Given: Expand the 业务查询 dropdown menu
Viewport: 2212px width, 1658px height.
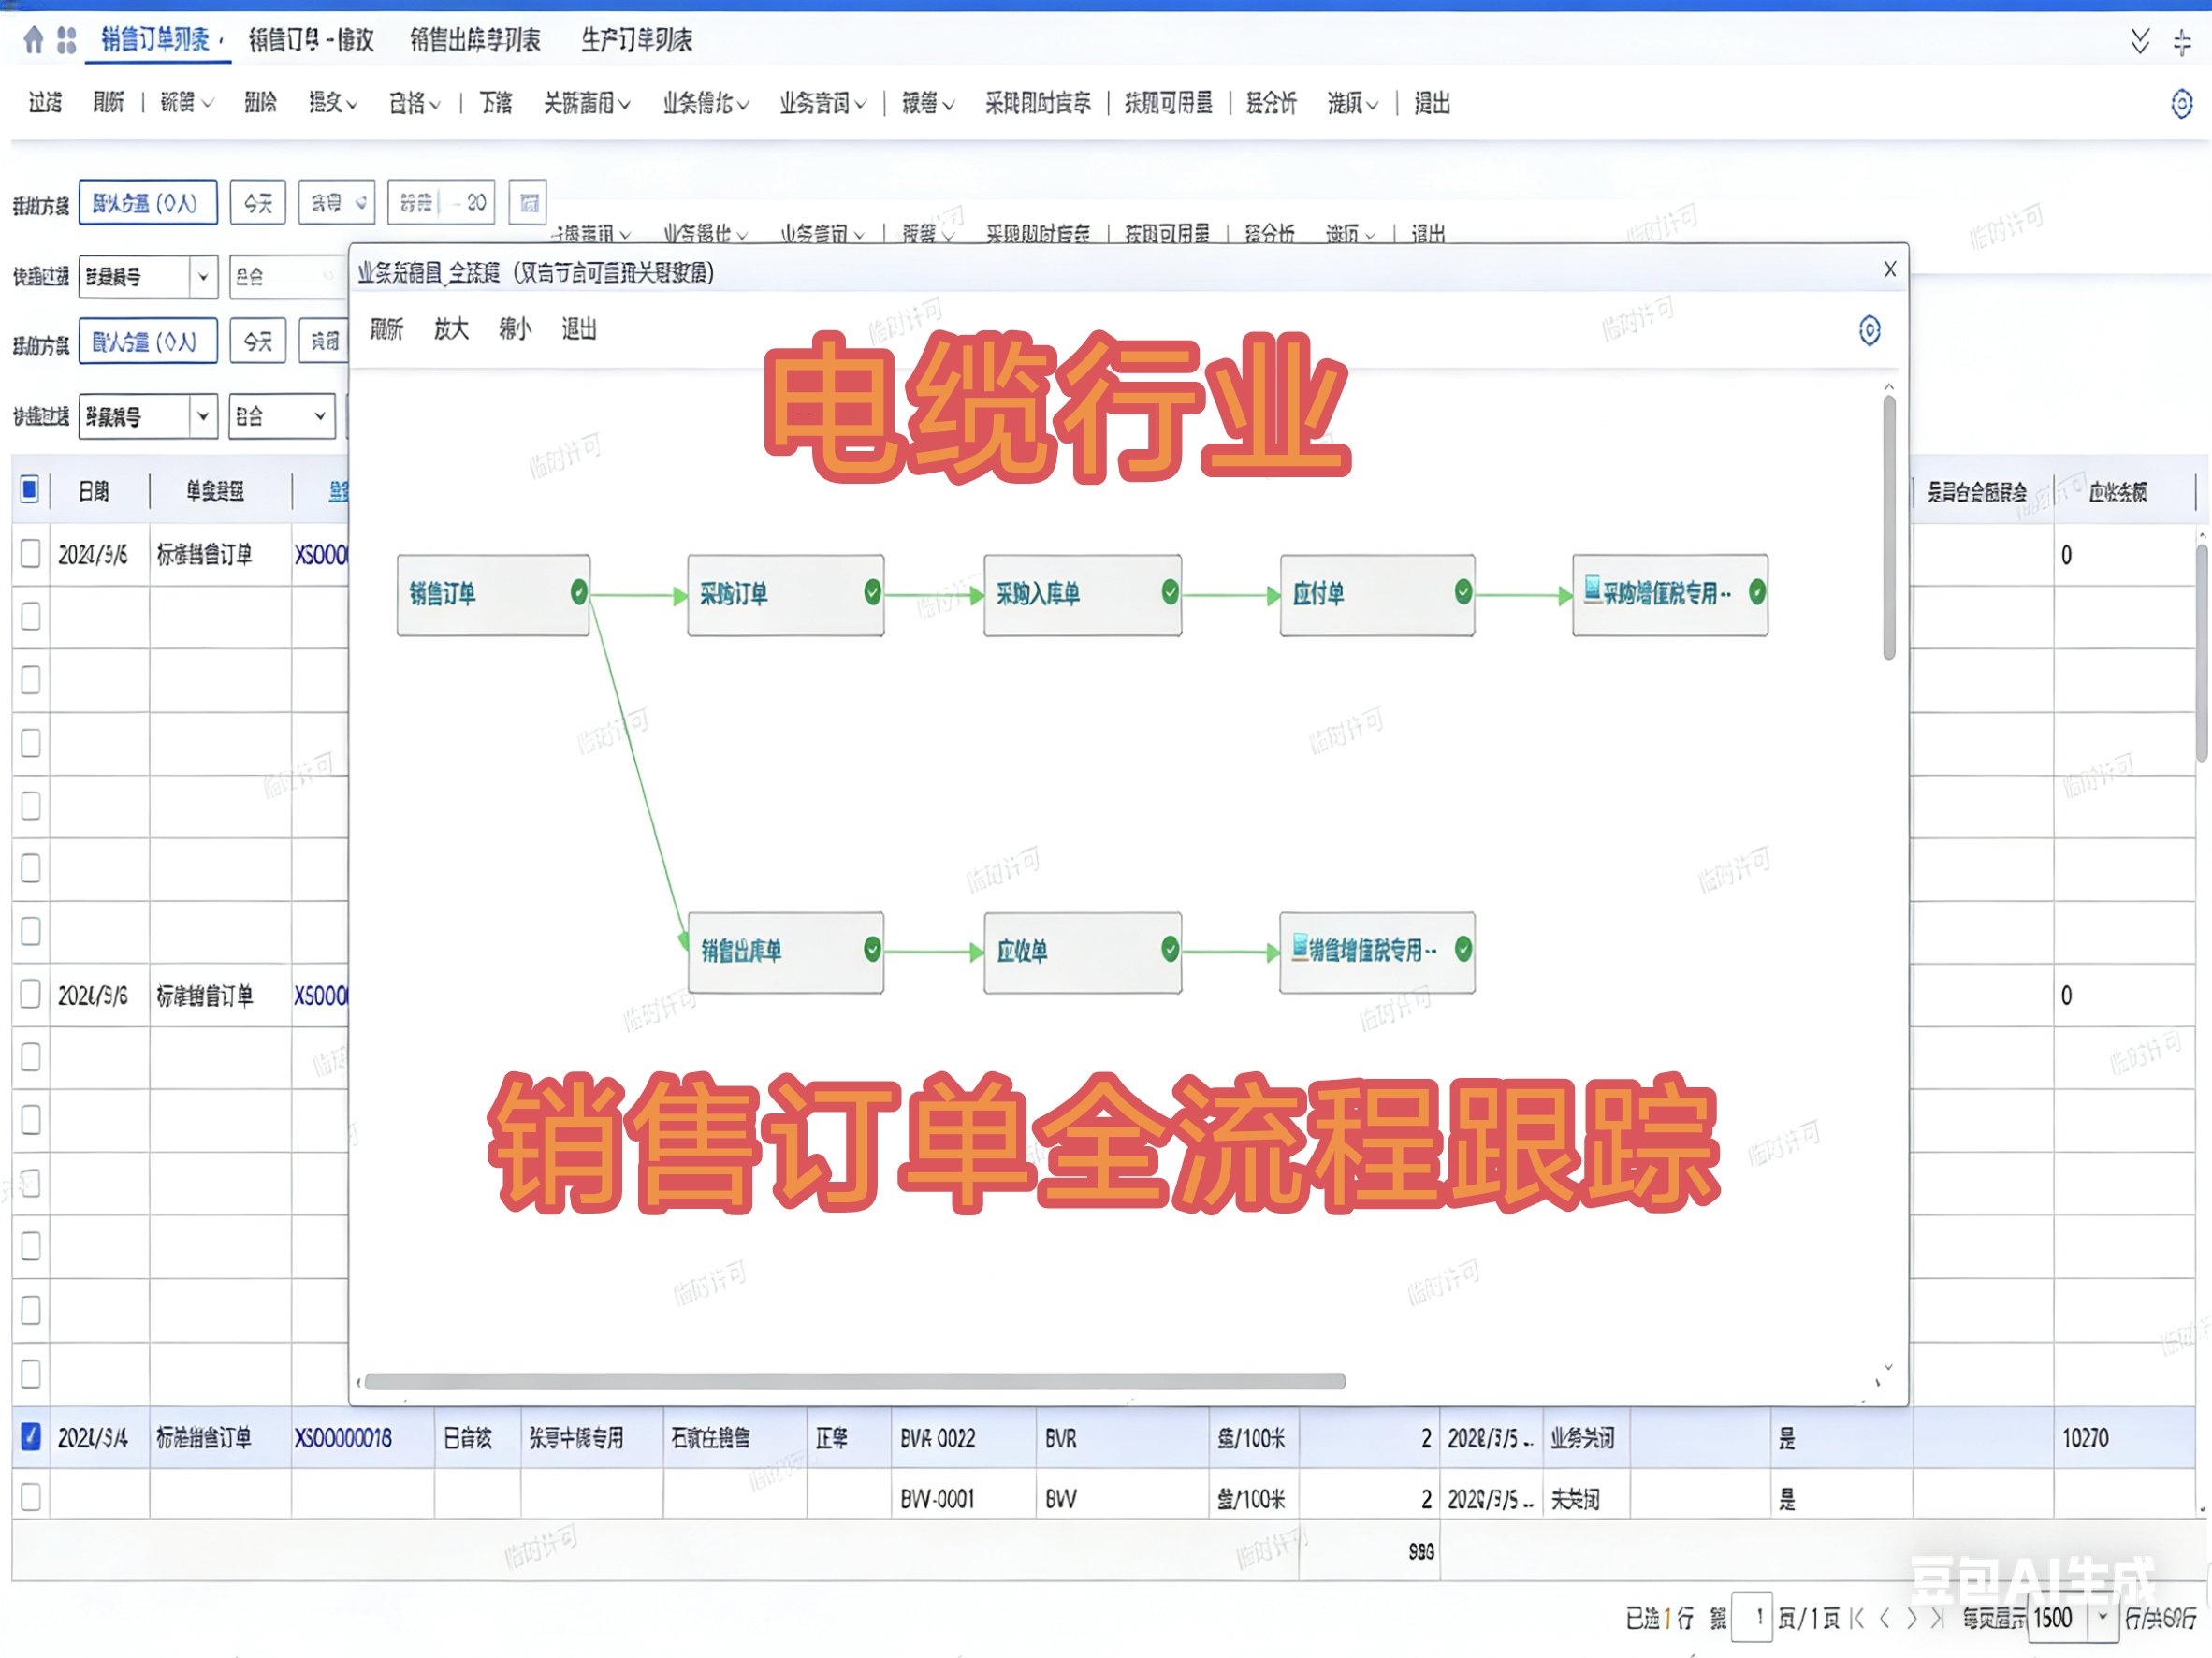Looking at the screenshot, I should (823, 103).
